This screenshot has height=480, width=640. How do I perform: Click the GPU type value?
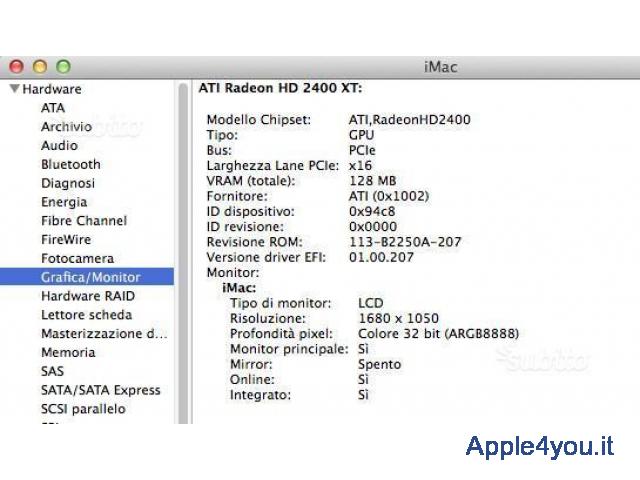point(361,135)
